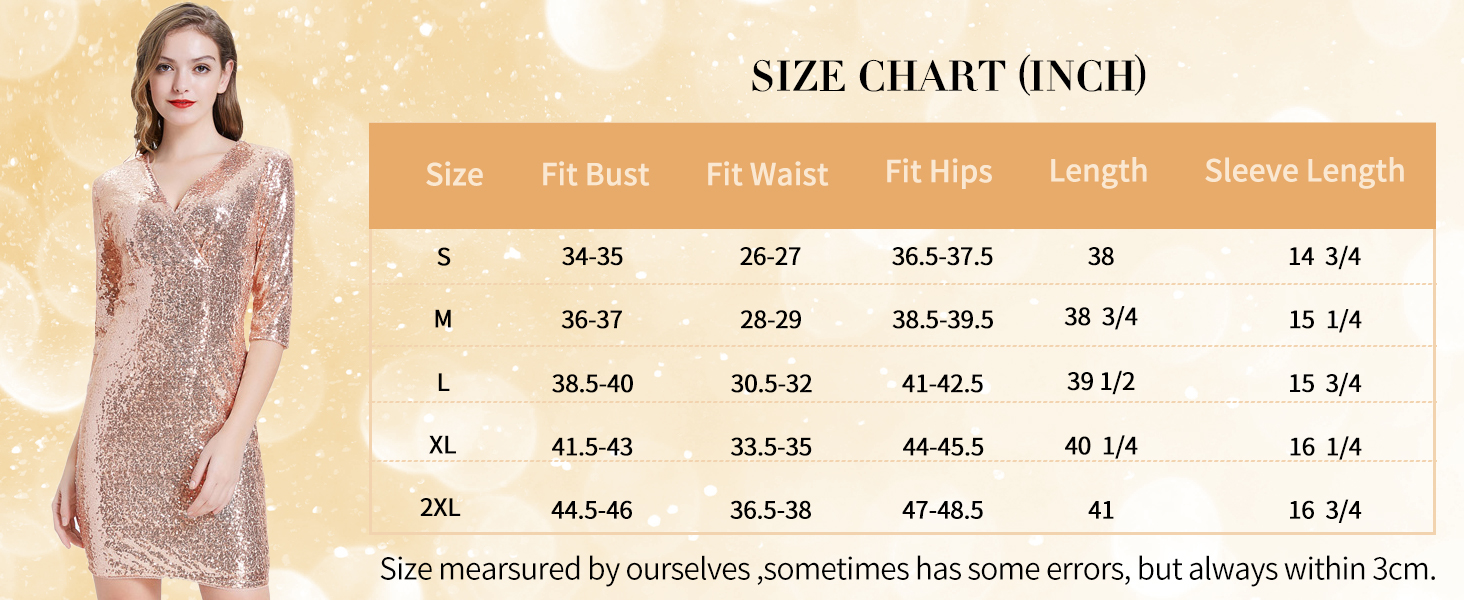Click the hips value "41-42.5"
This screenshot has height=600, width=1464.
943,383
